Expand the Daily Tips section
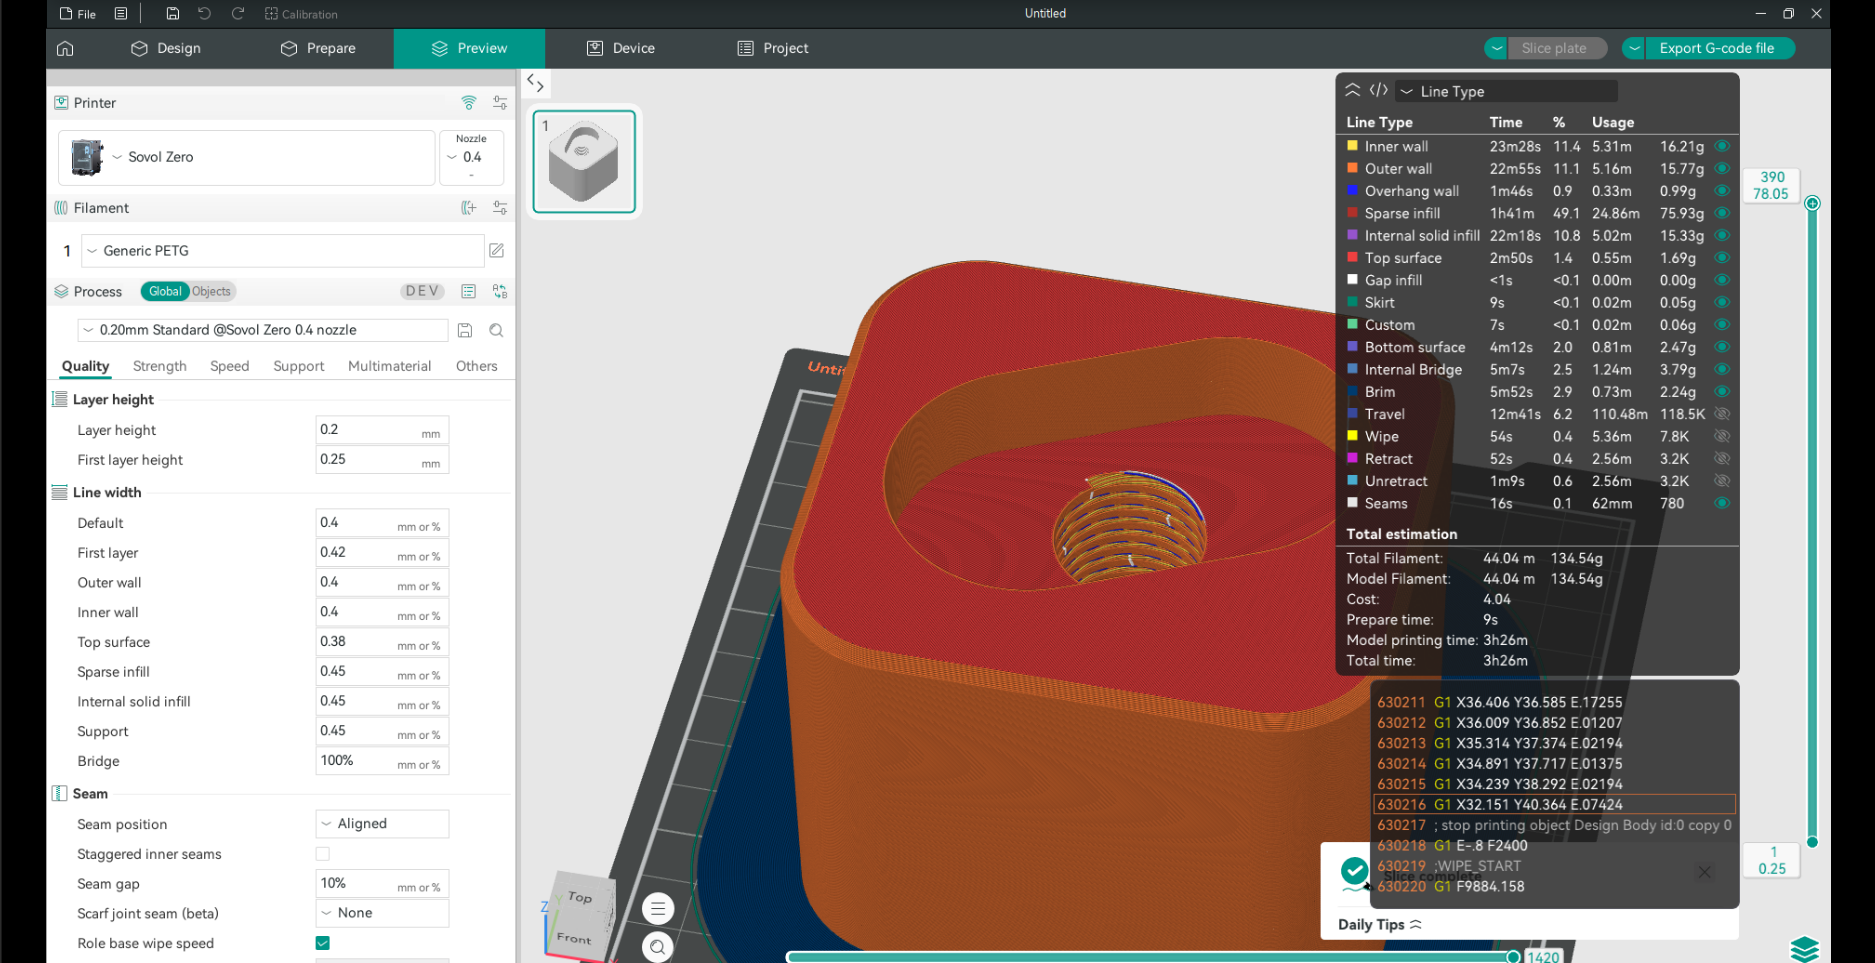This screenshot has width=1875, height=963. (x=1380, y=925)
